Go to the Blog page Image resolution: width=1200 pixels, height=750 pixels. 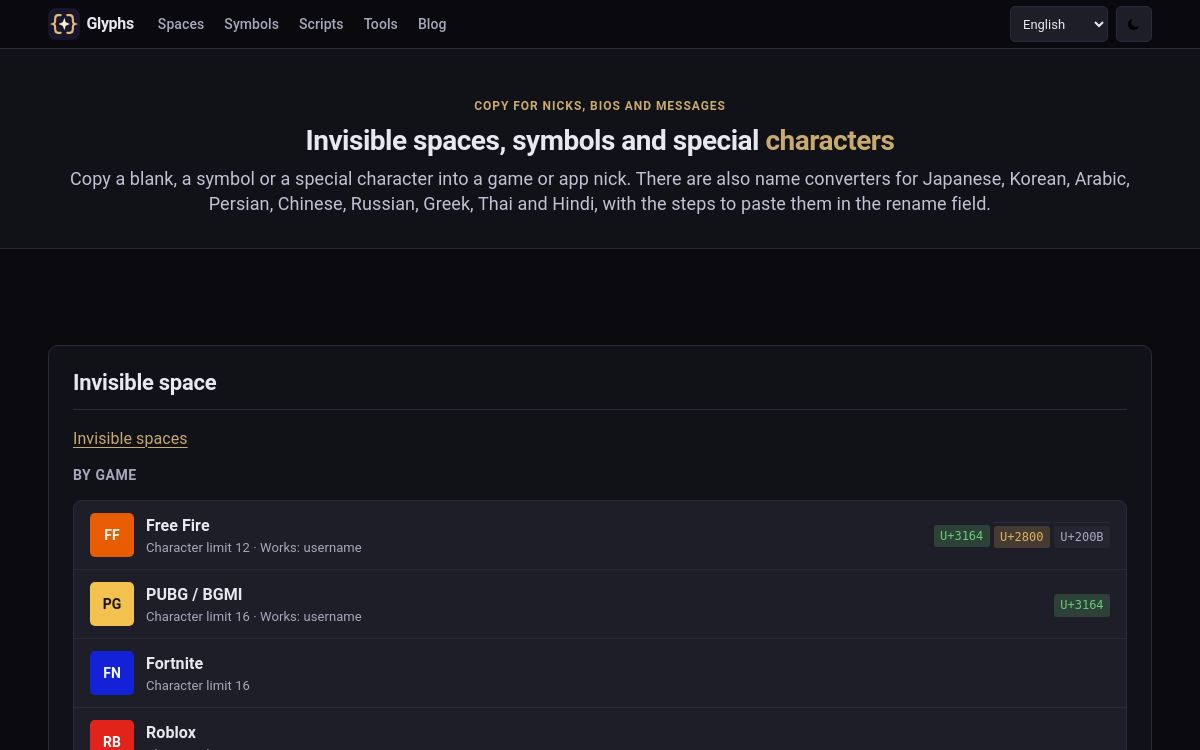(x=432, y=24)
